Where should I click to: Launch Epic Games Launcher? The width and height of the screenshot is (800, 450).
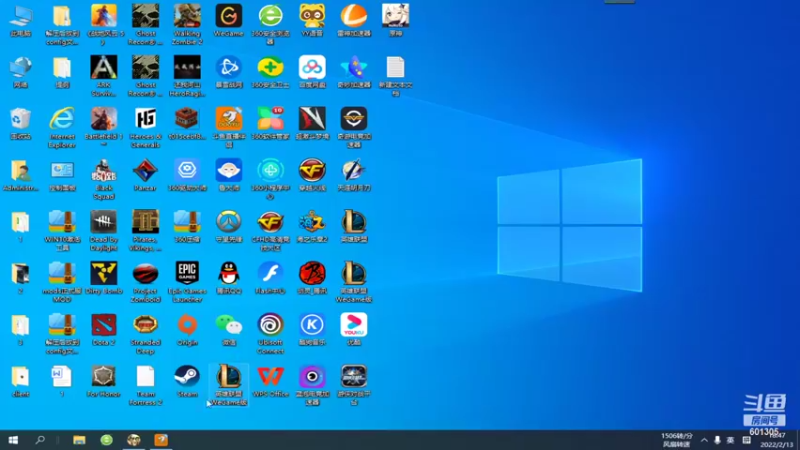click(187, 282)
